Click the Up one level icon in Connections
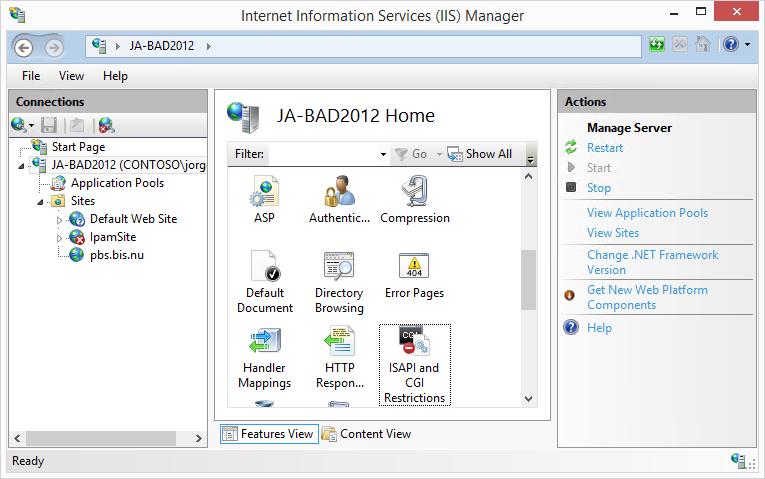 [x=77, y=125]
